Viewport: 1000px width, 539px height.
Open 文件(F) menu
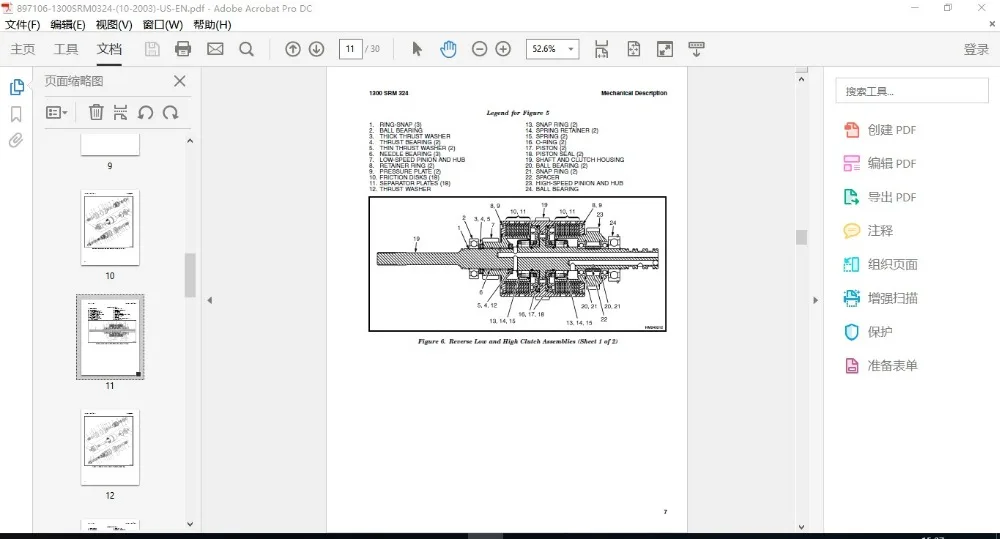(x=23, y=25)
